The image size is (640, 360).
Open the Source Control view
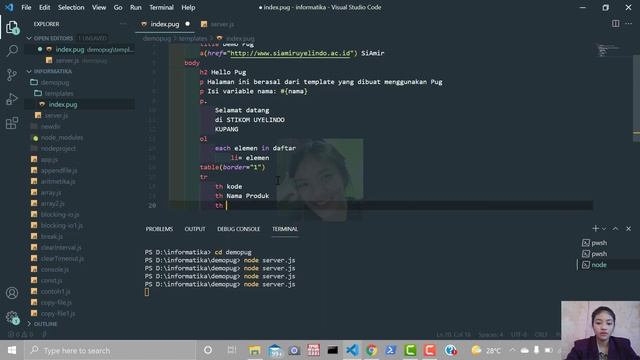point(12,75)
